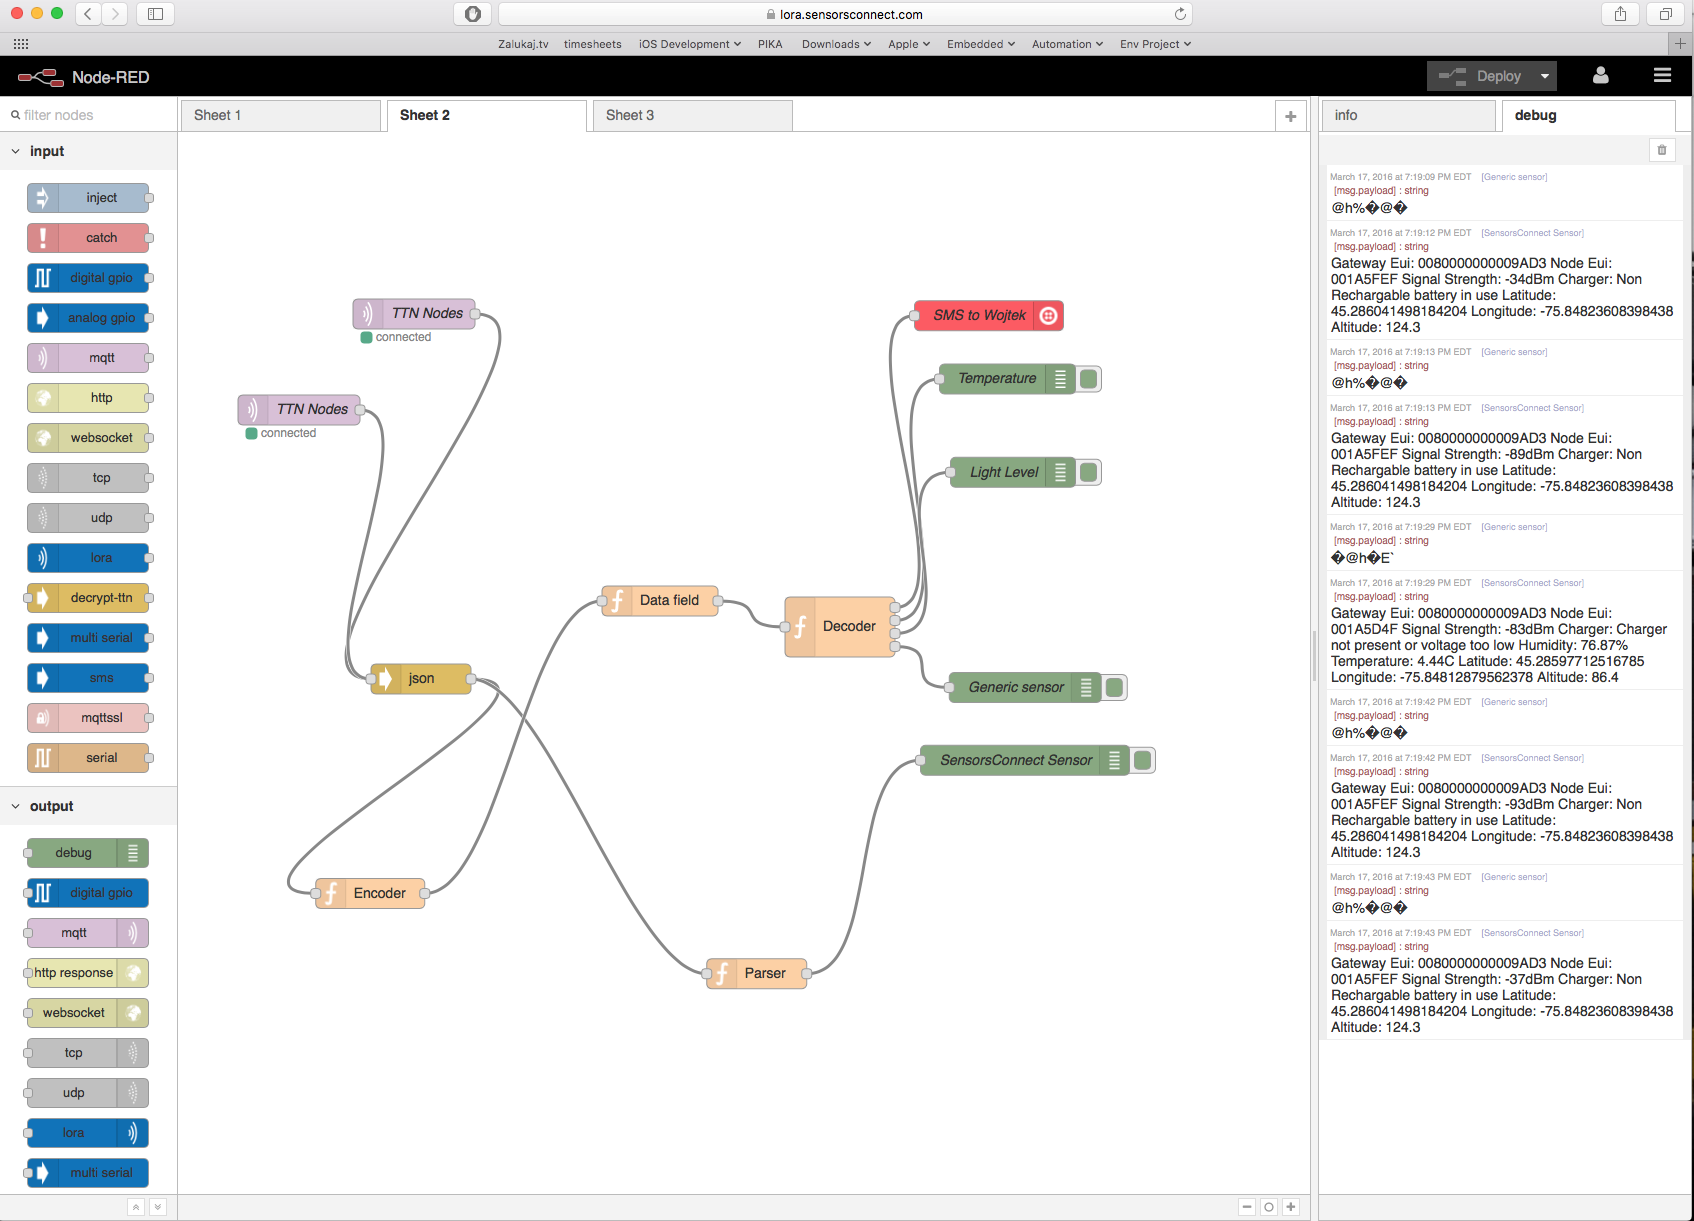Image resolution: width=1694 pixels, height=1221 pixels.
Task: Select the http input node
Action: tap(89, 398)
